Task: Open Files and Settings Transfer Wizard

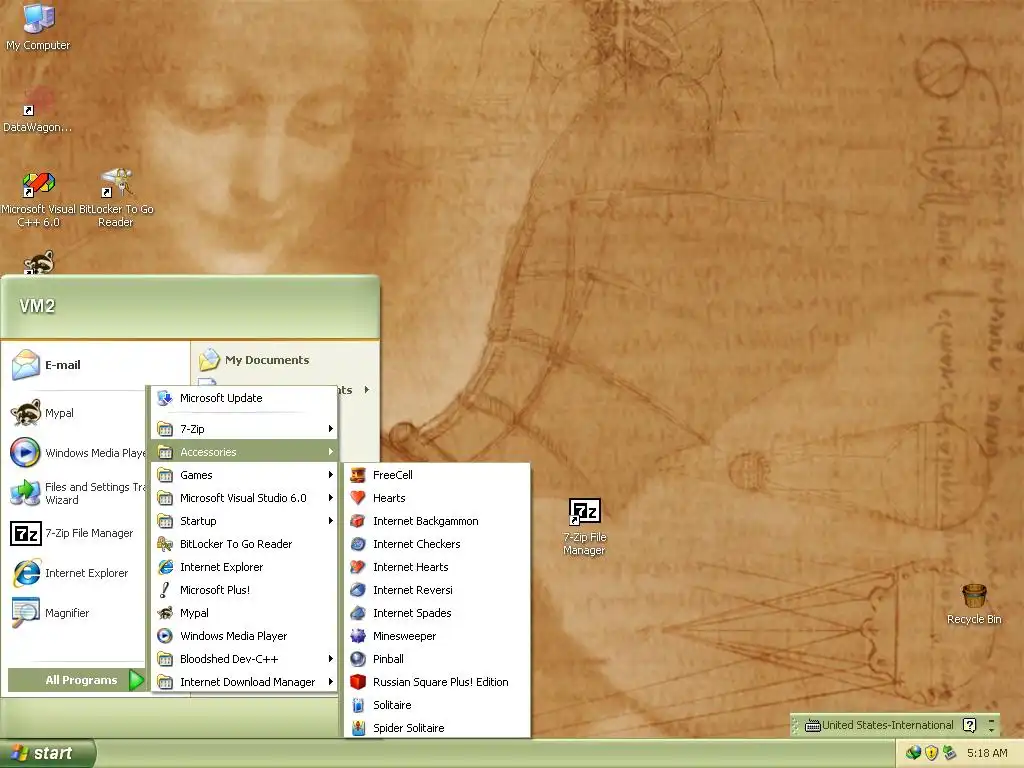Action: [x=77, y=493]
